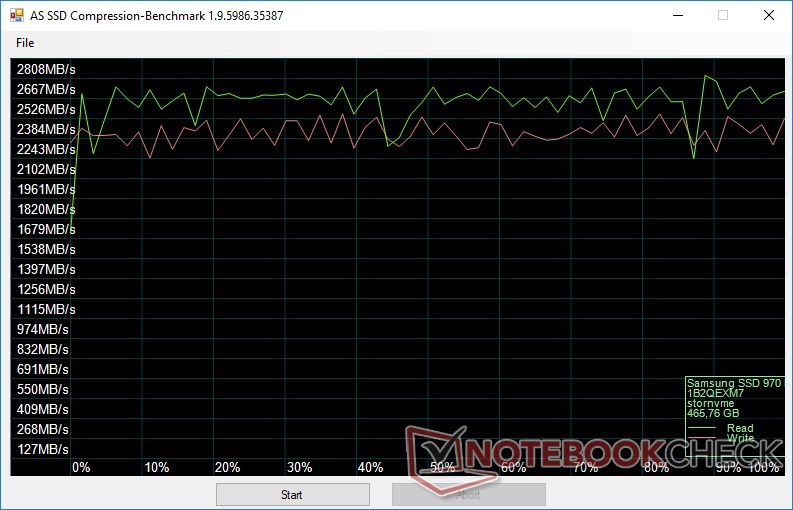793x510 pixels.
Task: Click the AS SSD app icon in the title bar
Action: pos(17,15)
